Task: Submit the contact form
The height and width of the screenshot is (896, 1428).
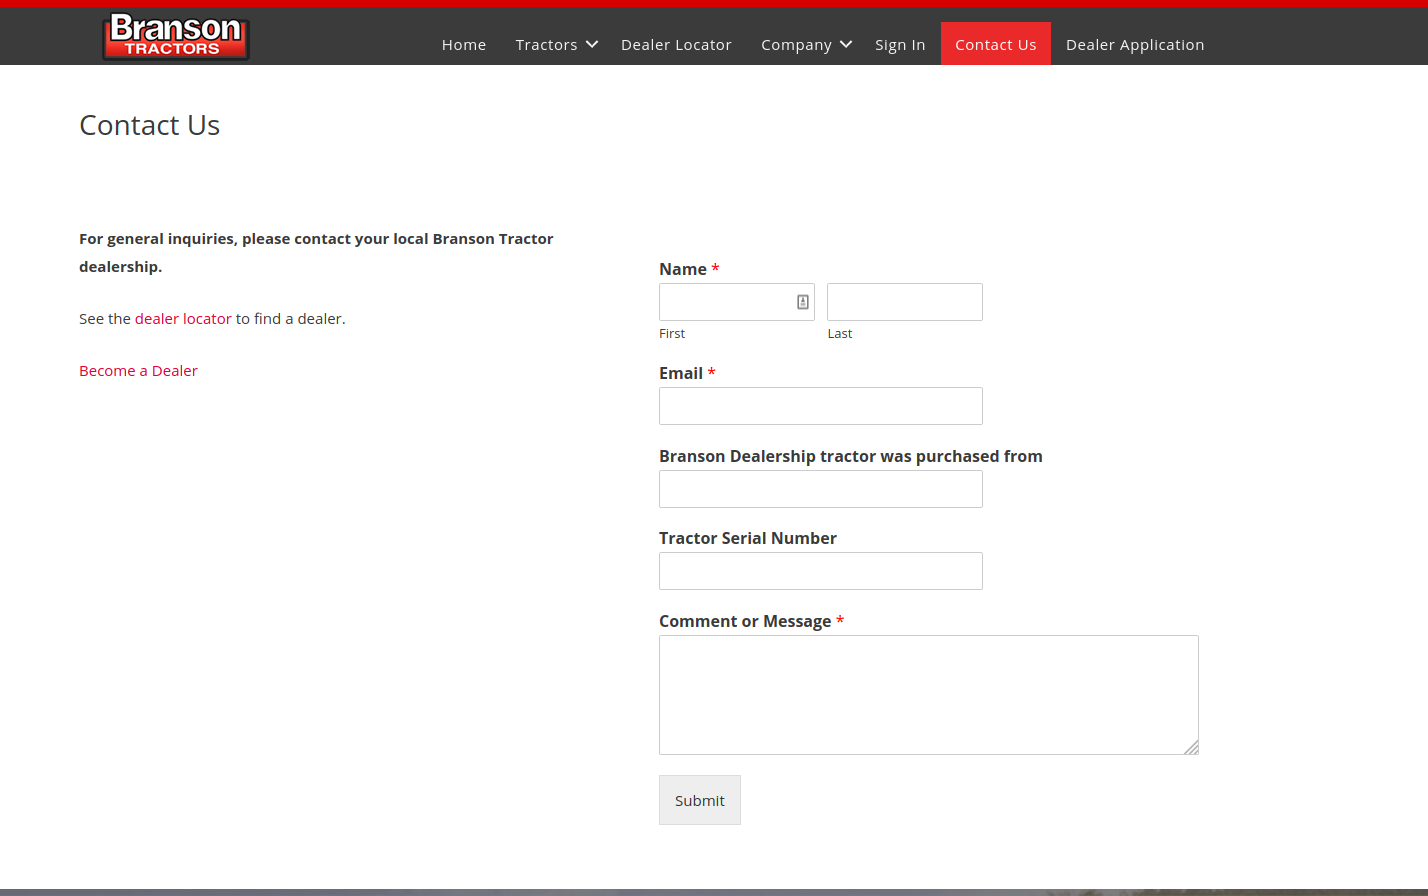Action: coord(700,800)
